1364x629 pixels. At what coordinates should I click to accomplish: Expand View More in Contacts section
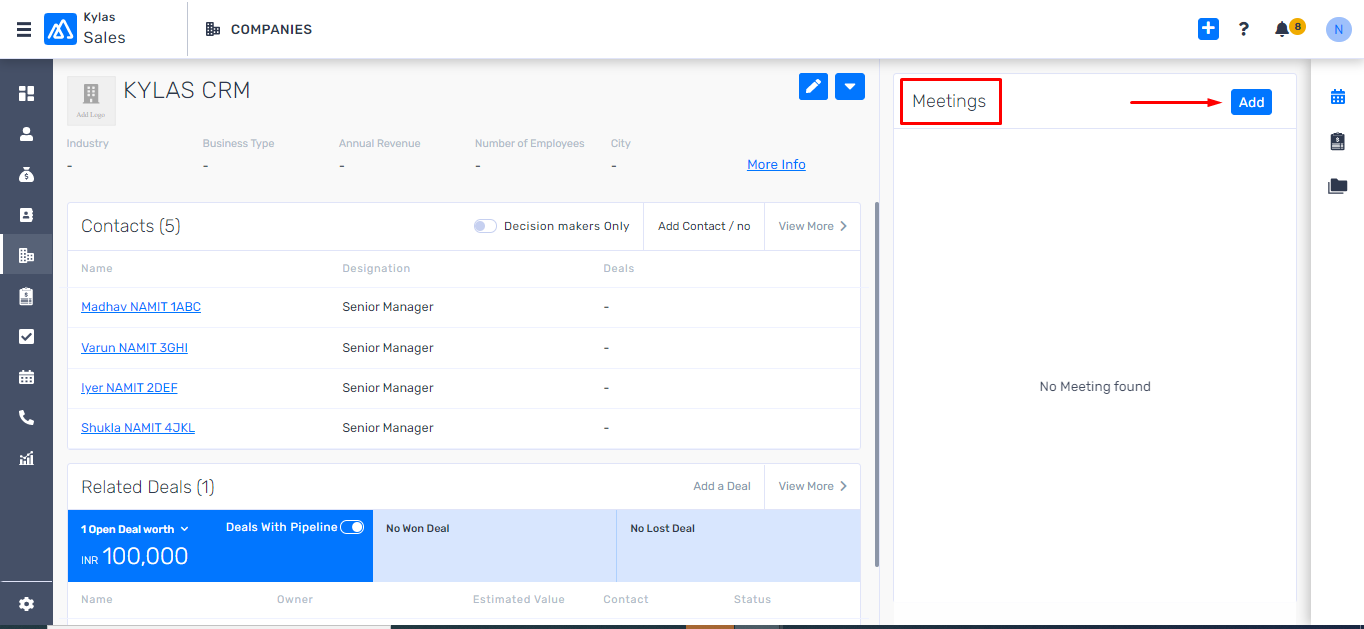[812, 226]
